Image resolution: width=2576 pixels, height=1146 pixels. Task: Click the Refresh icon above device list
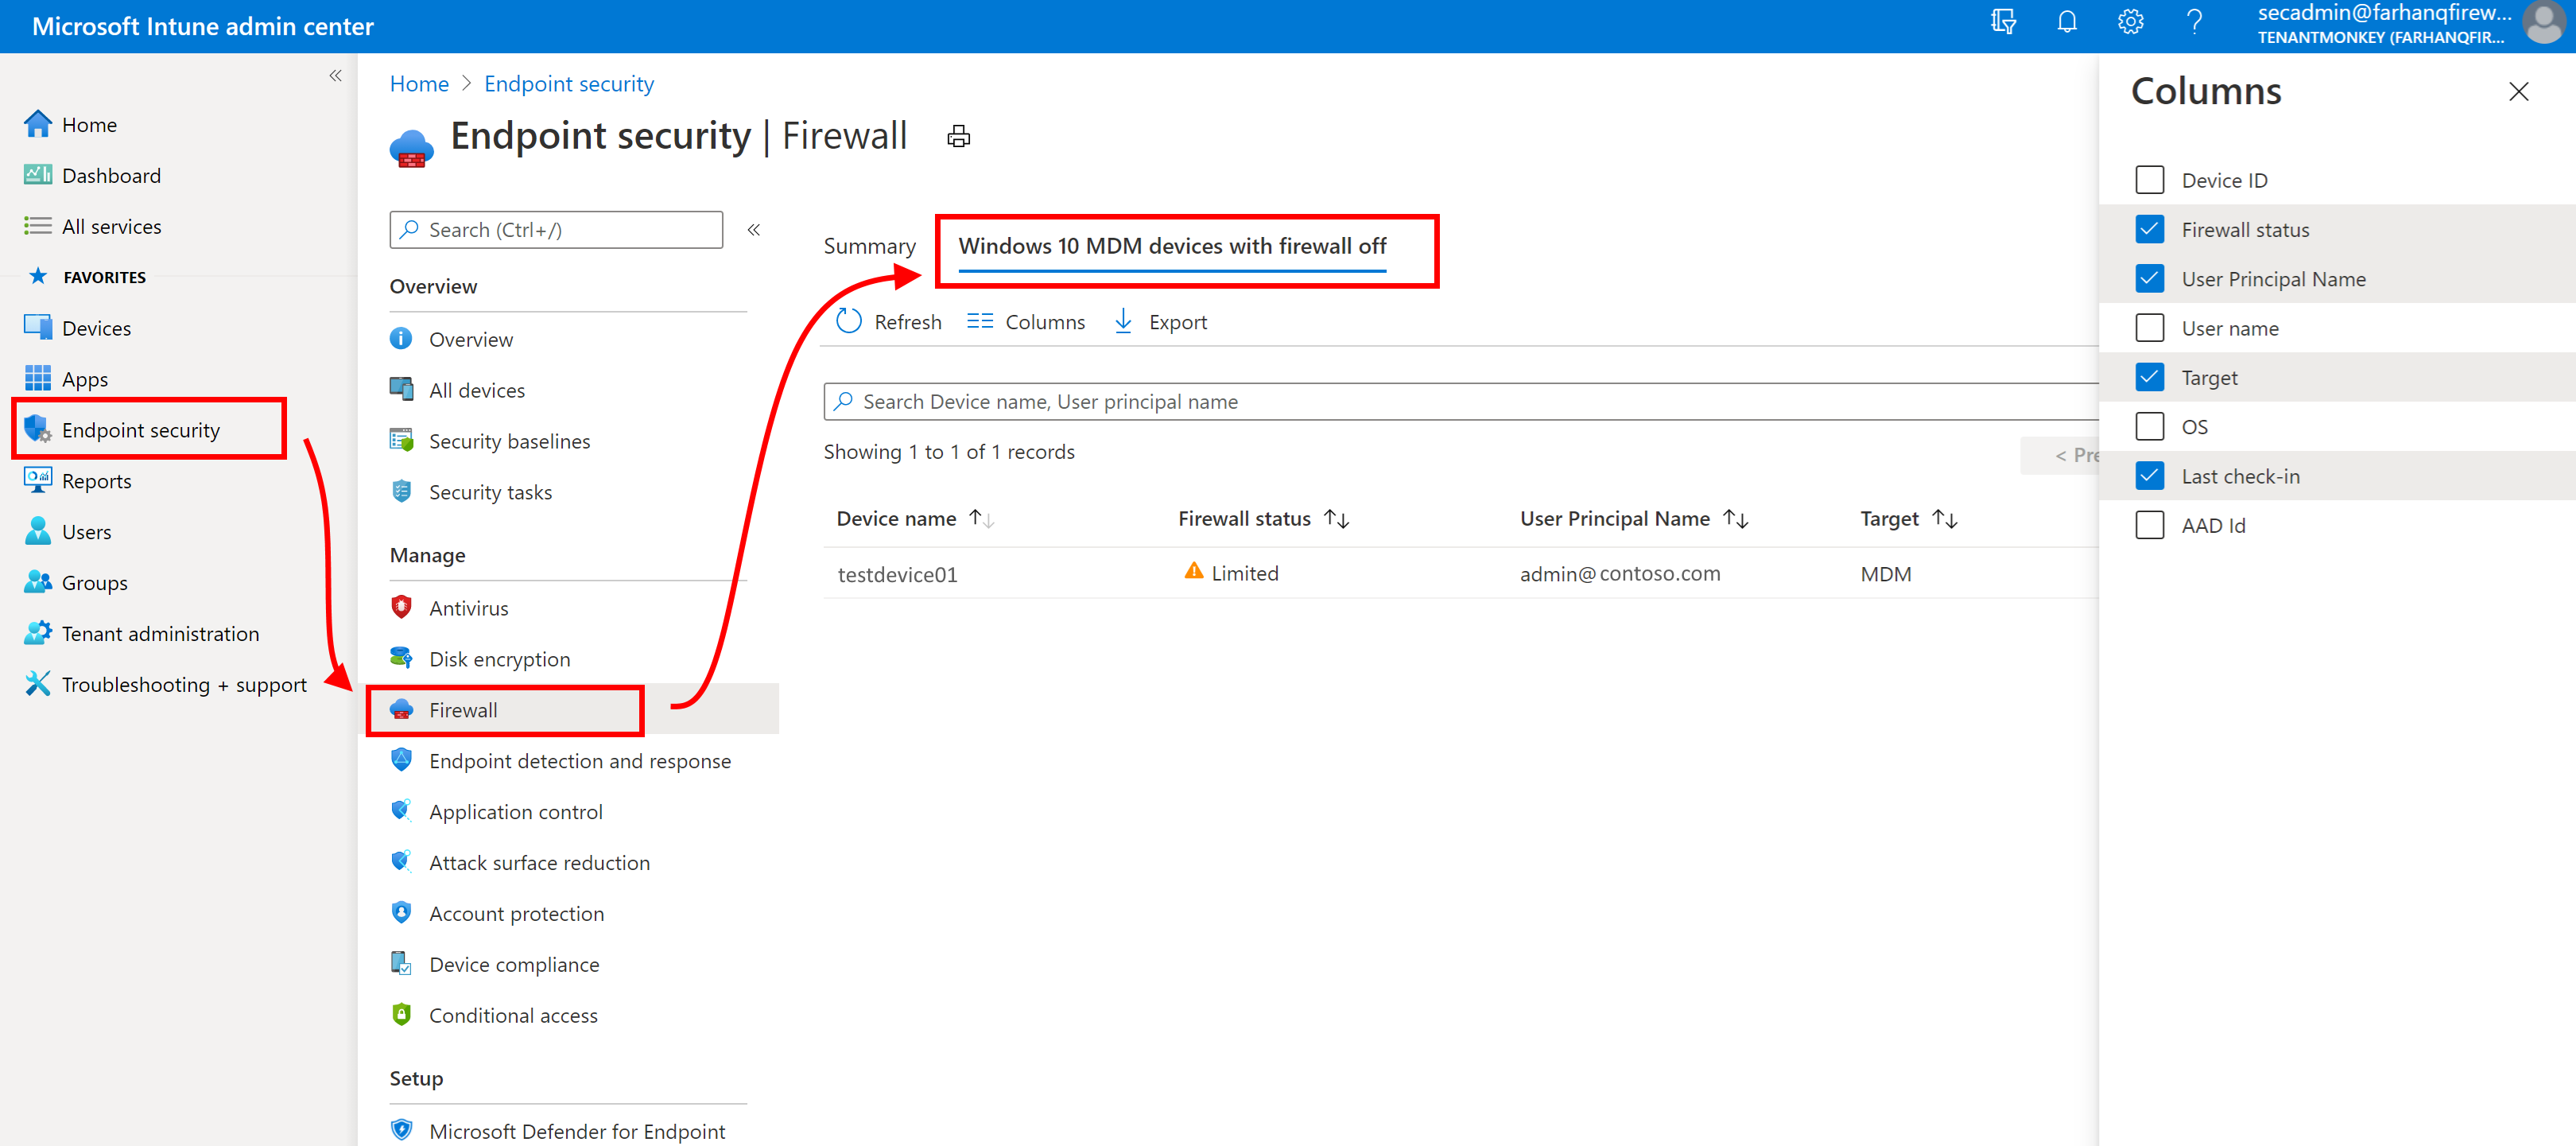coord(848,320)
